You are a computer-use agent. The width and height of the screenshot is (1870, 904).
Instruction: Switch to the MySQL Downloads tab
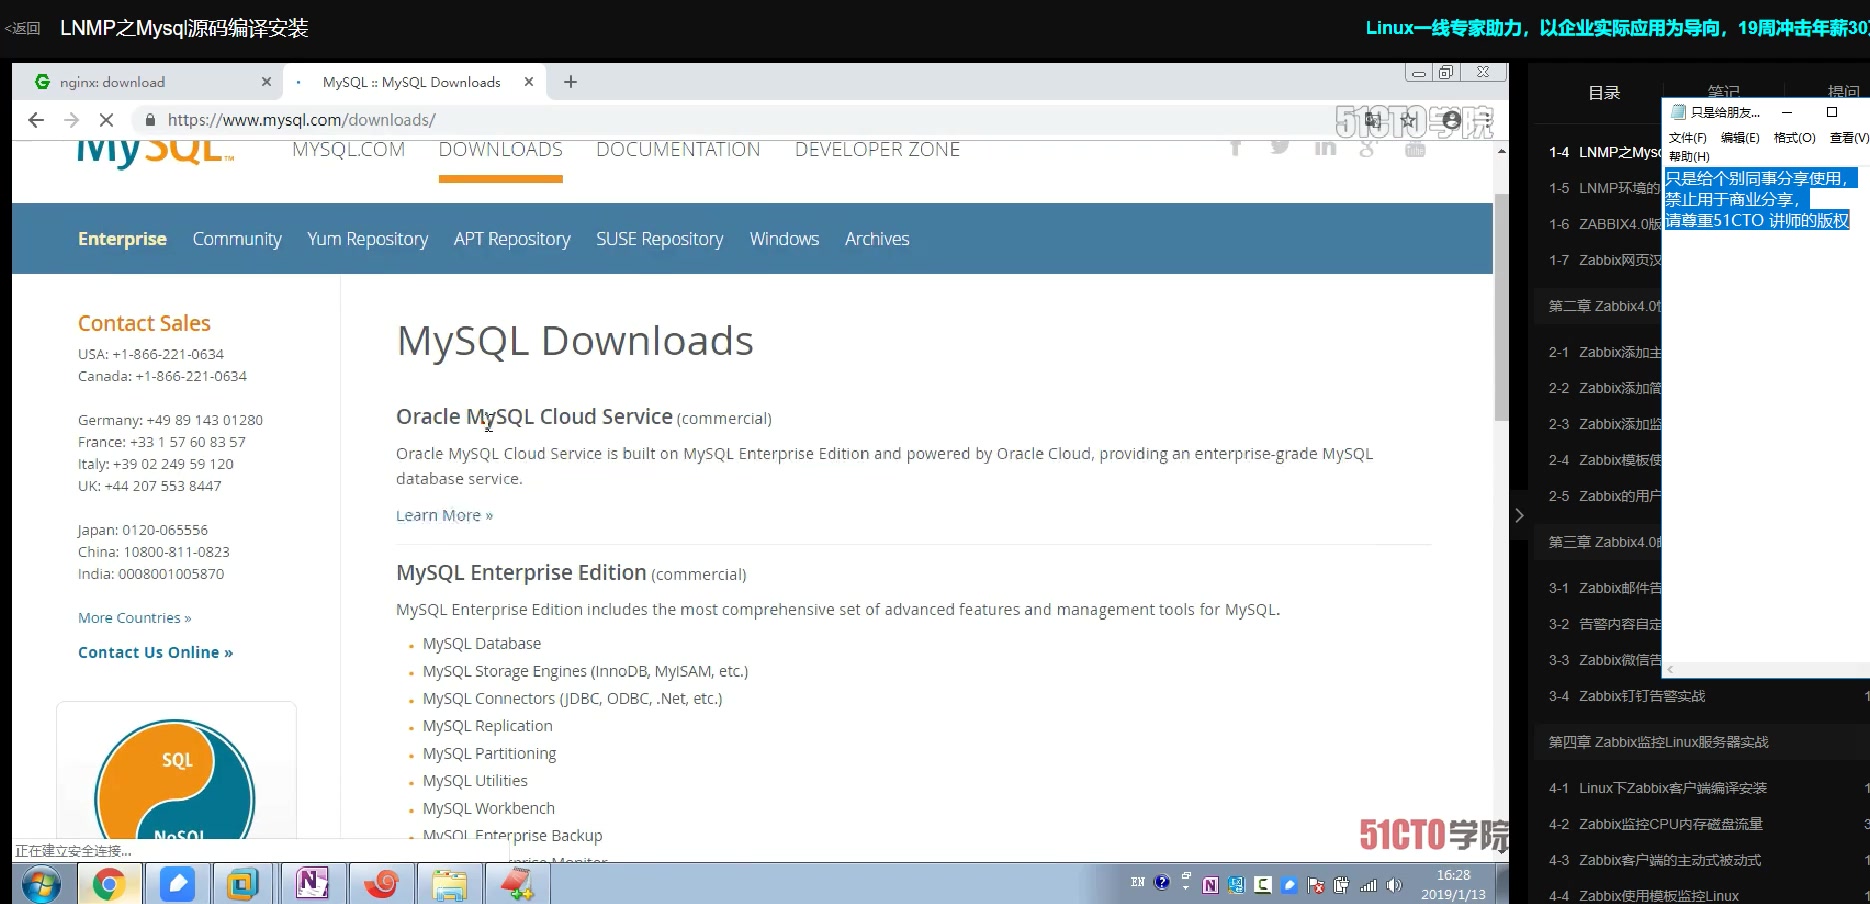click(x=414, y=82)
